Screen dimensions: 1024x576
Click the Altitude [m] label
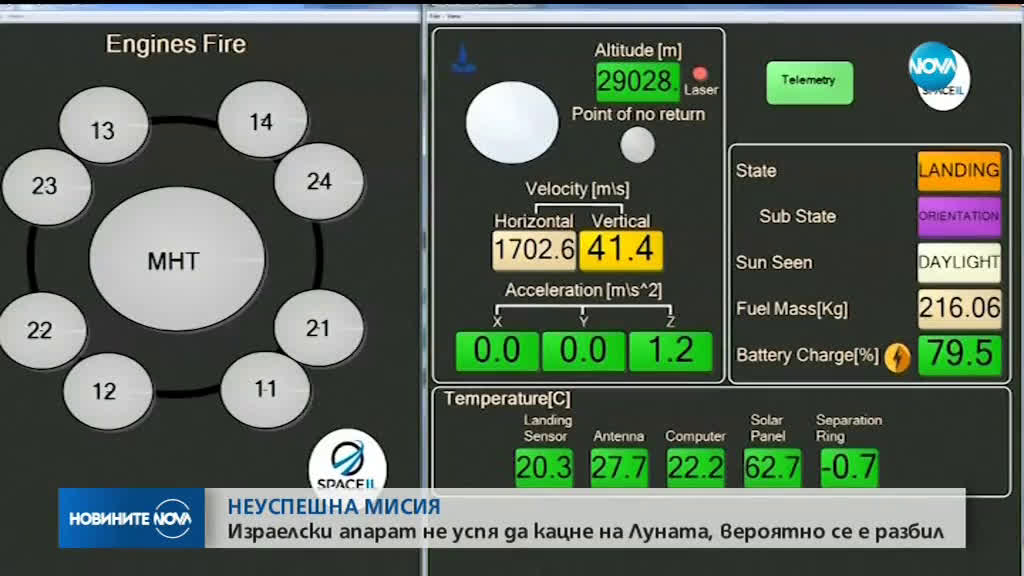point(637,50)
